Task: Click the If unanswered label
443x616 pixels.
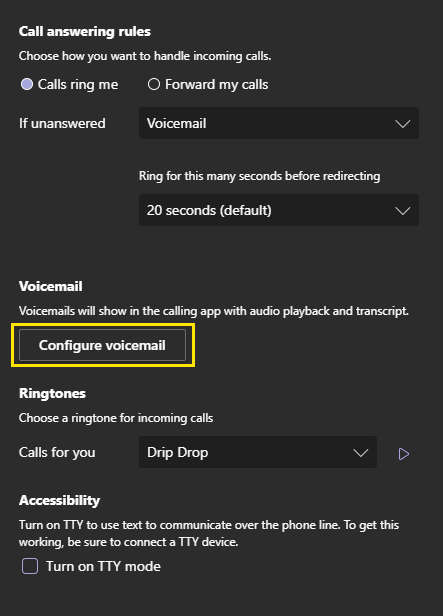Action: [62, 123]
